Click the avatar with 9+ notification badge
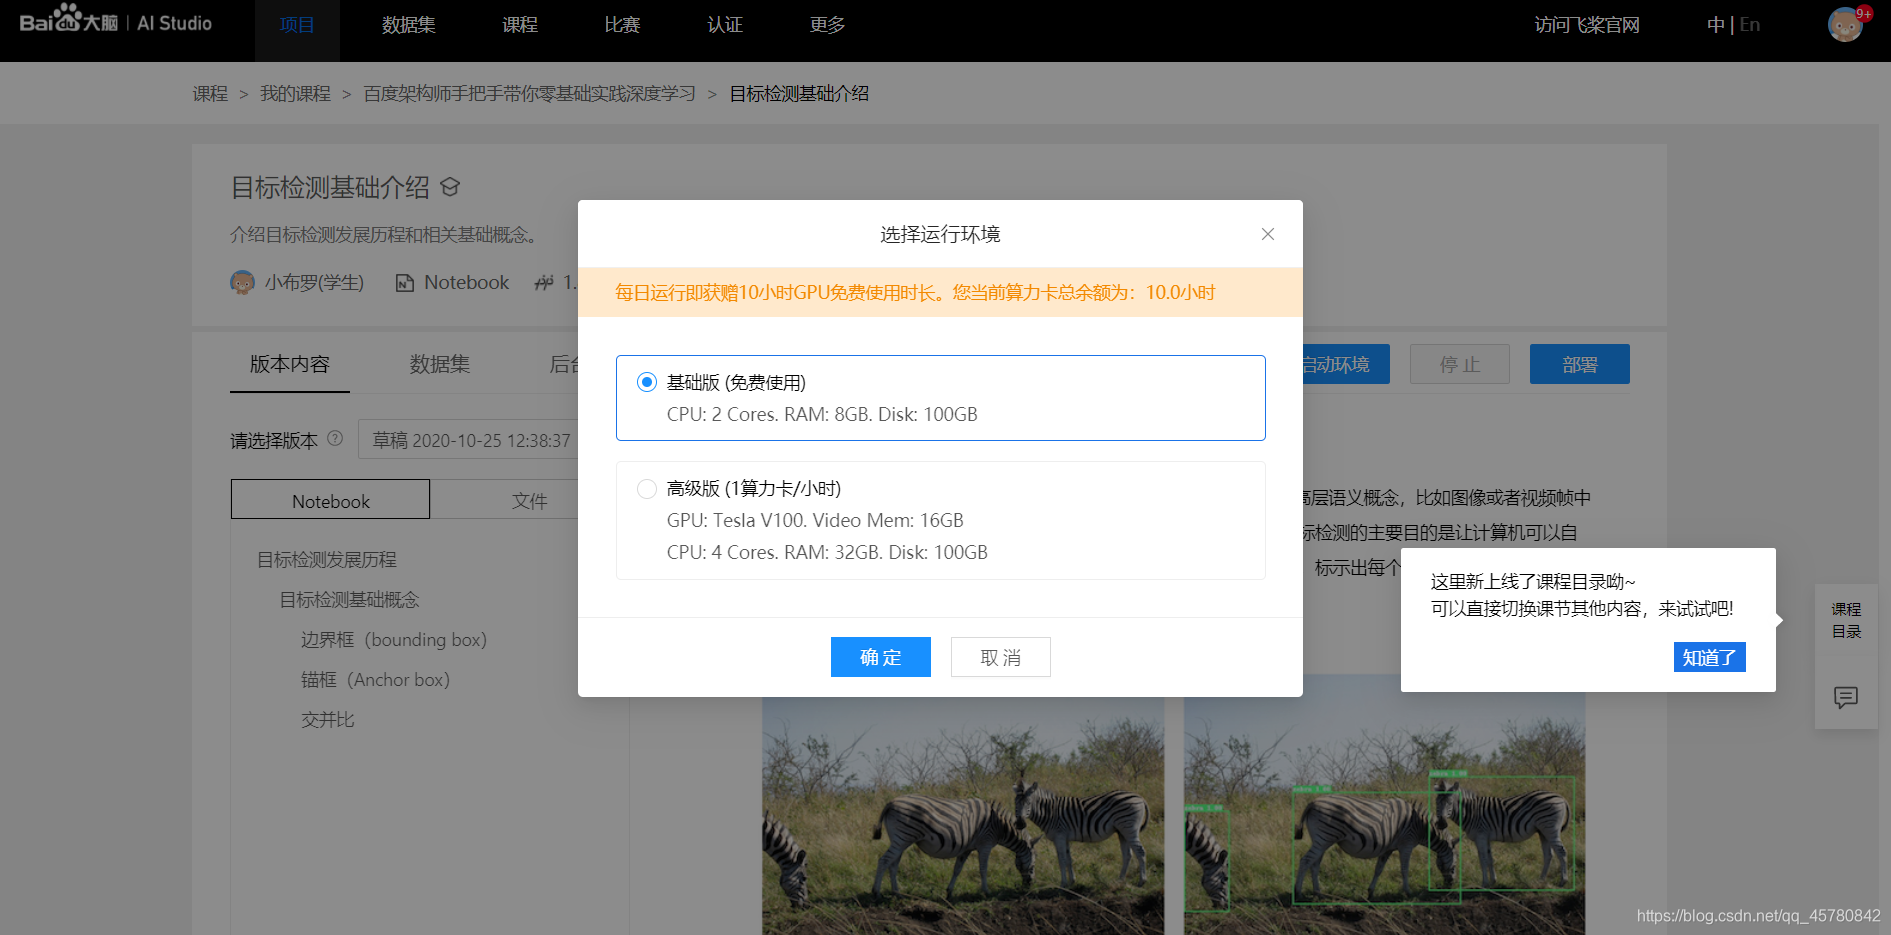The height and width of the screenshot is (935, 1891). (x=1845, y=25)
